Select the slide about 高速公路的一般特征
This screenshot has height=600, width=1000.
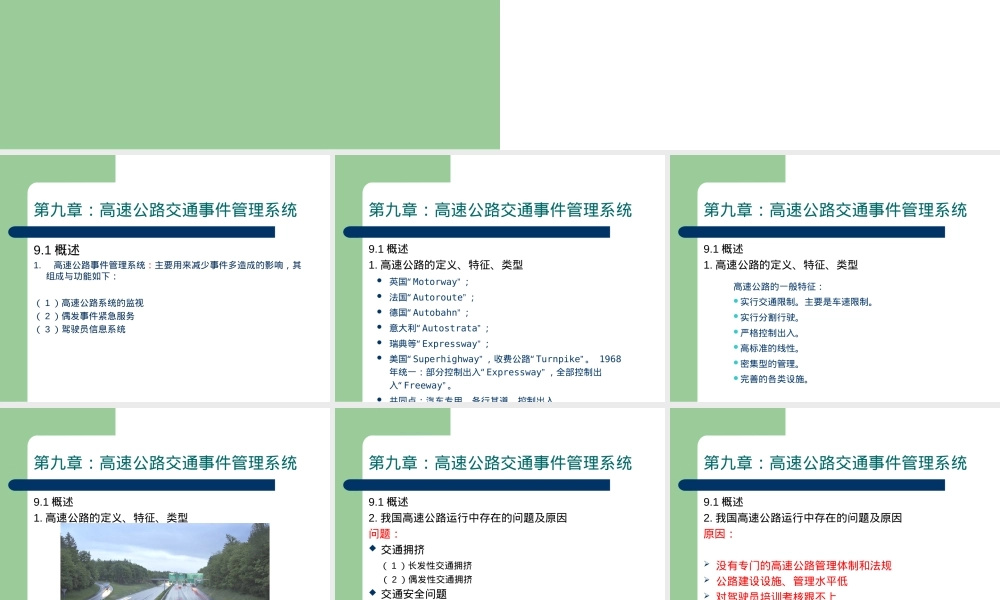tap(835, 278)
